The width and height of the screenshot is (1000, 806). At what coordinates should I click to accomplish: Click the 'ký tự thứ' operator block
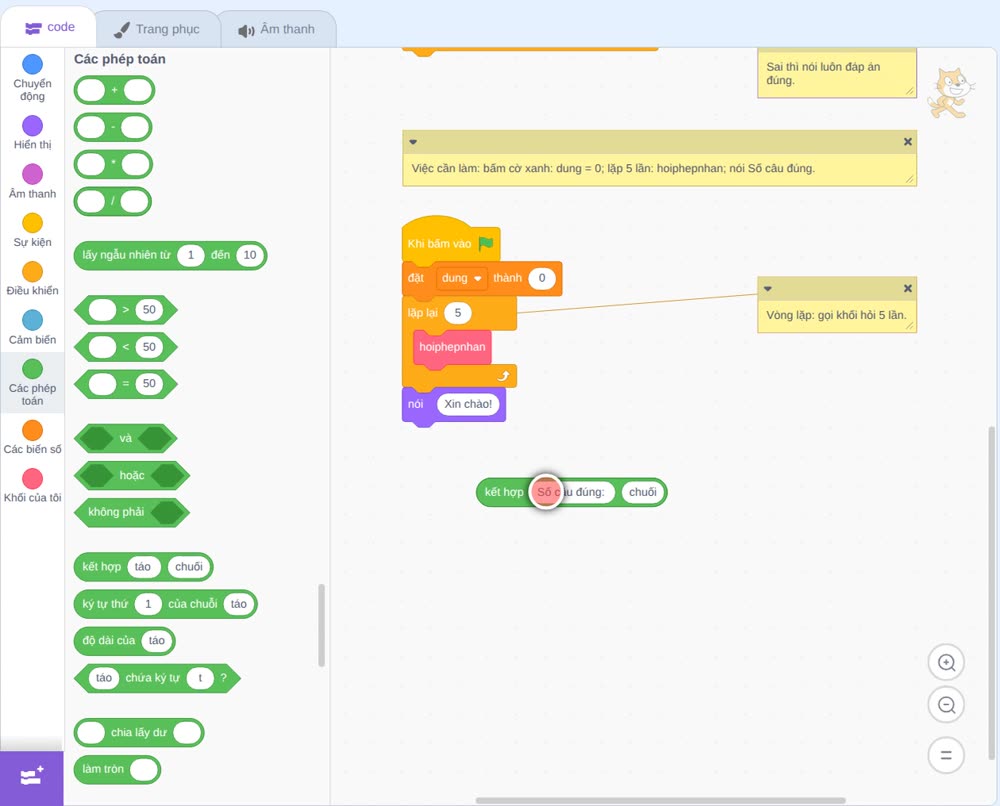click(166, 604)
